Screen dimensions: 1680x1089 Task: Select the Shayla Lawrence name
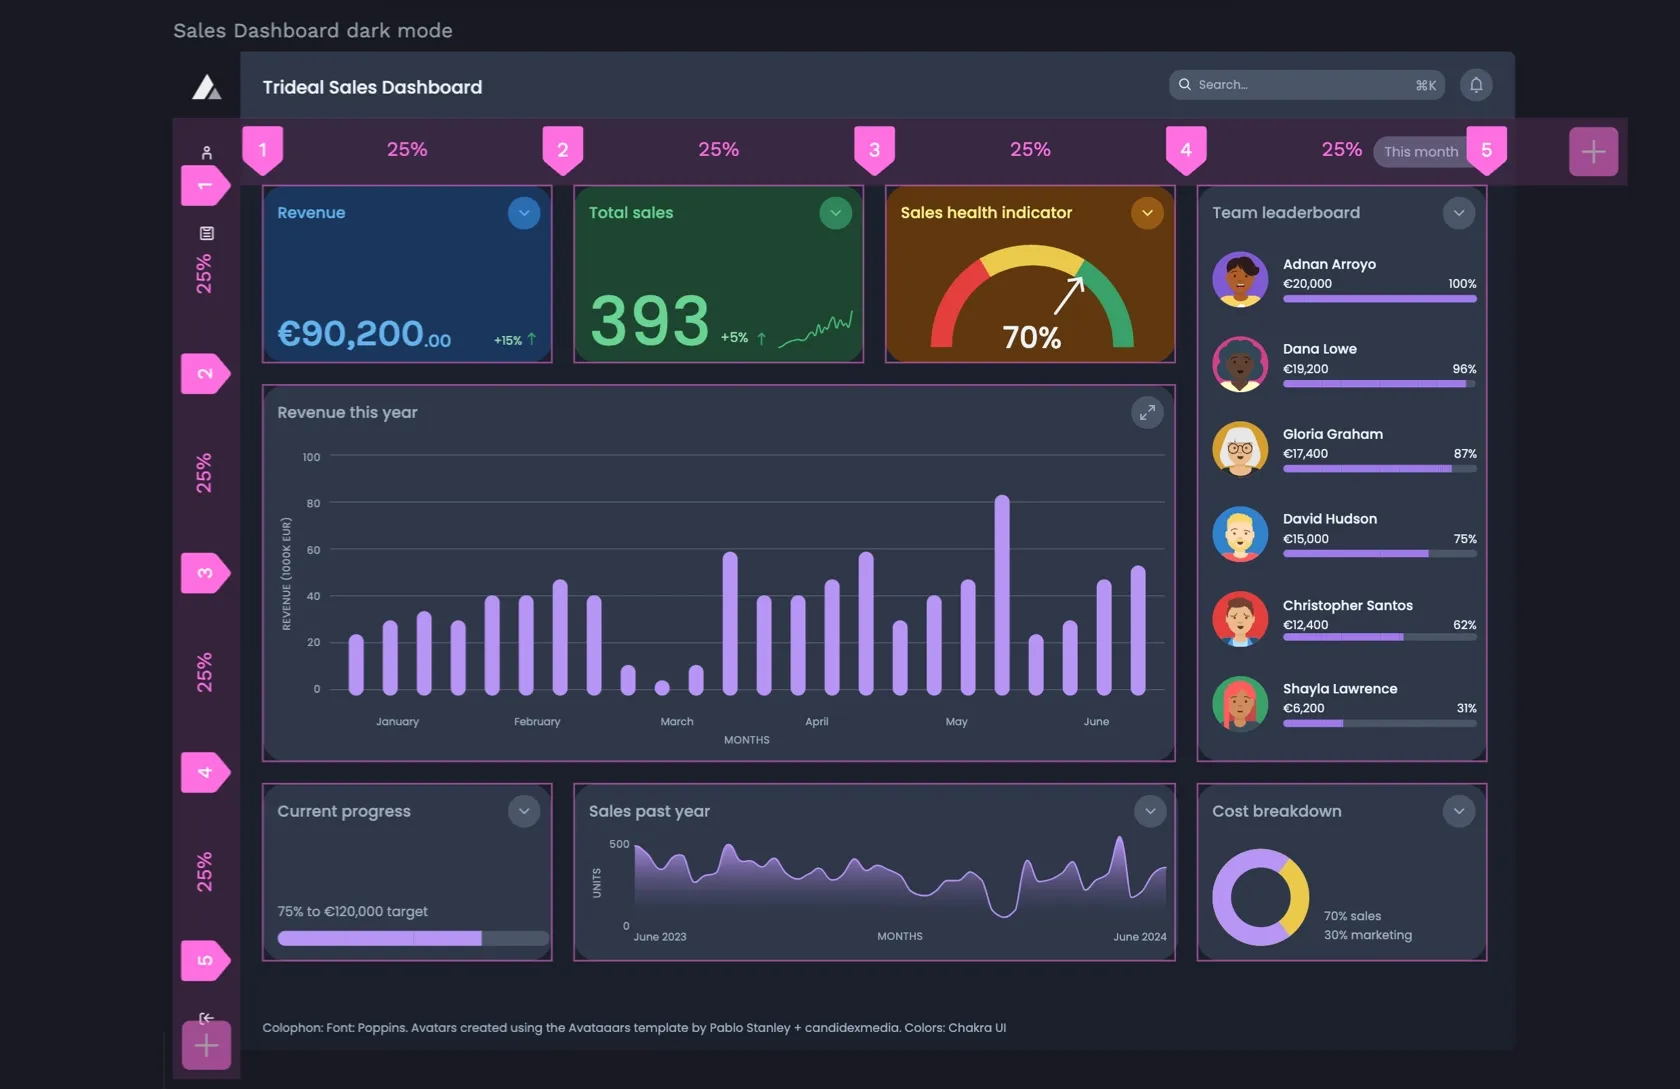pos(1340,689)
